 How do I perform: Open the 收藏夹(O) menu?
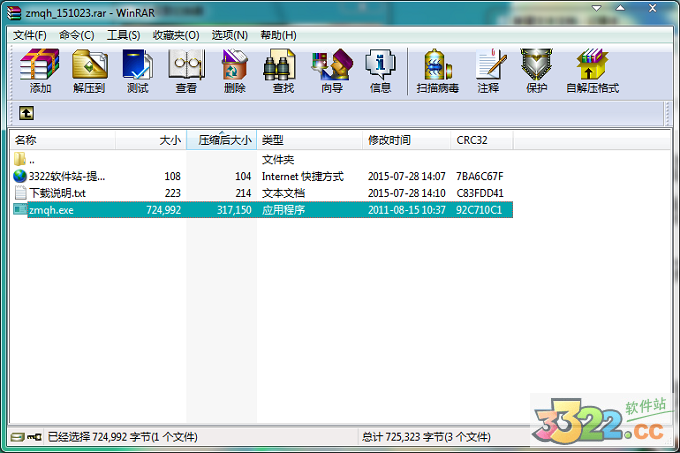coord(176,35)
